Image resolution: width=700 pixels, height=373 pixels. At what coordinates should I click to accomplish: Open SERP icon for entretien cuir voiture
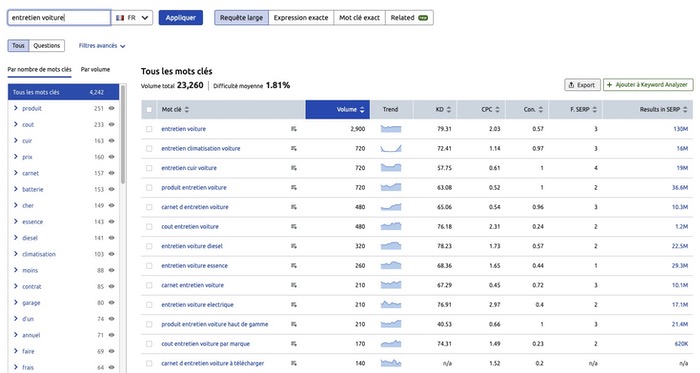click(293, 168)
